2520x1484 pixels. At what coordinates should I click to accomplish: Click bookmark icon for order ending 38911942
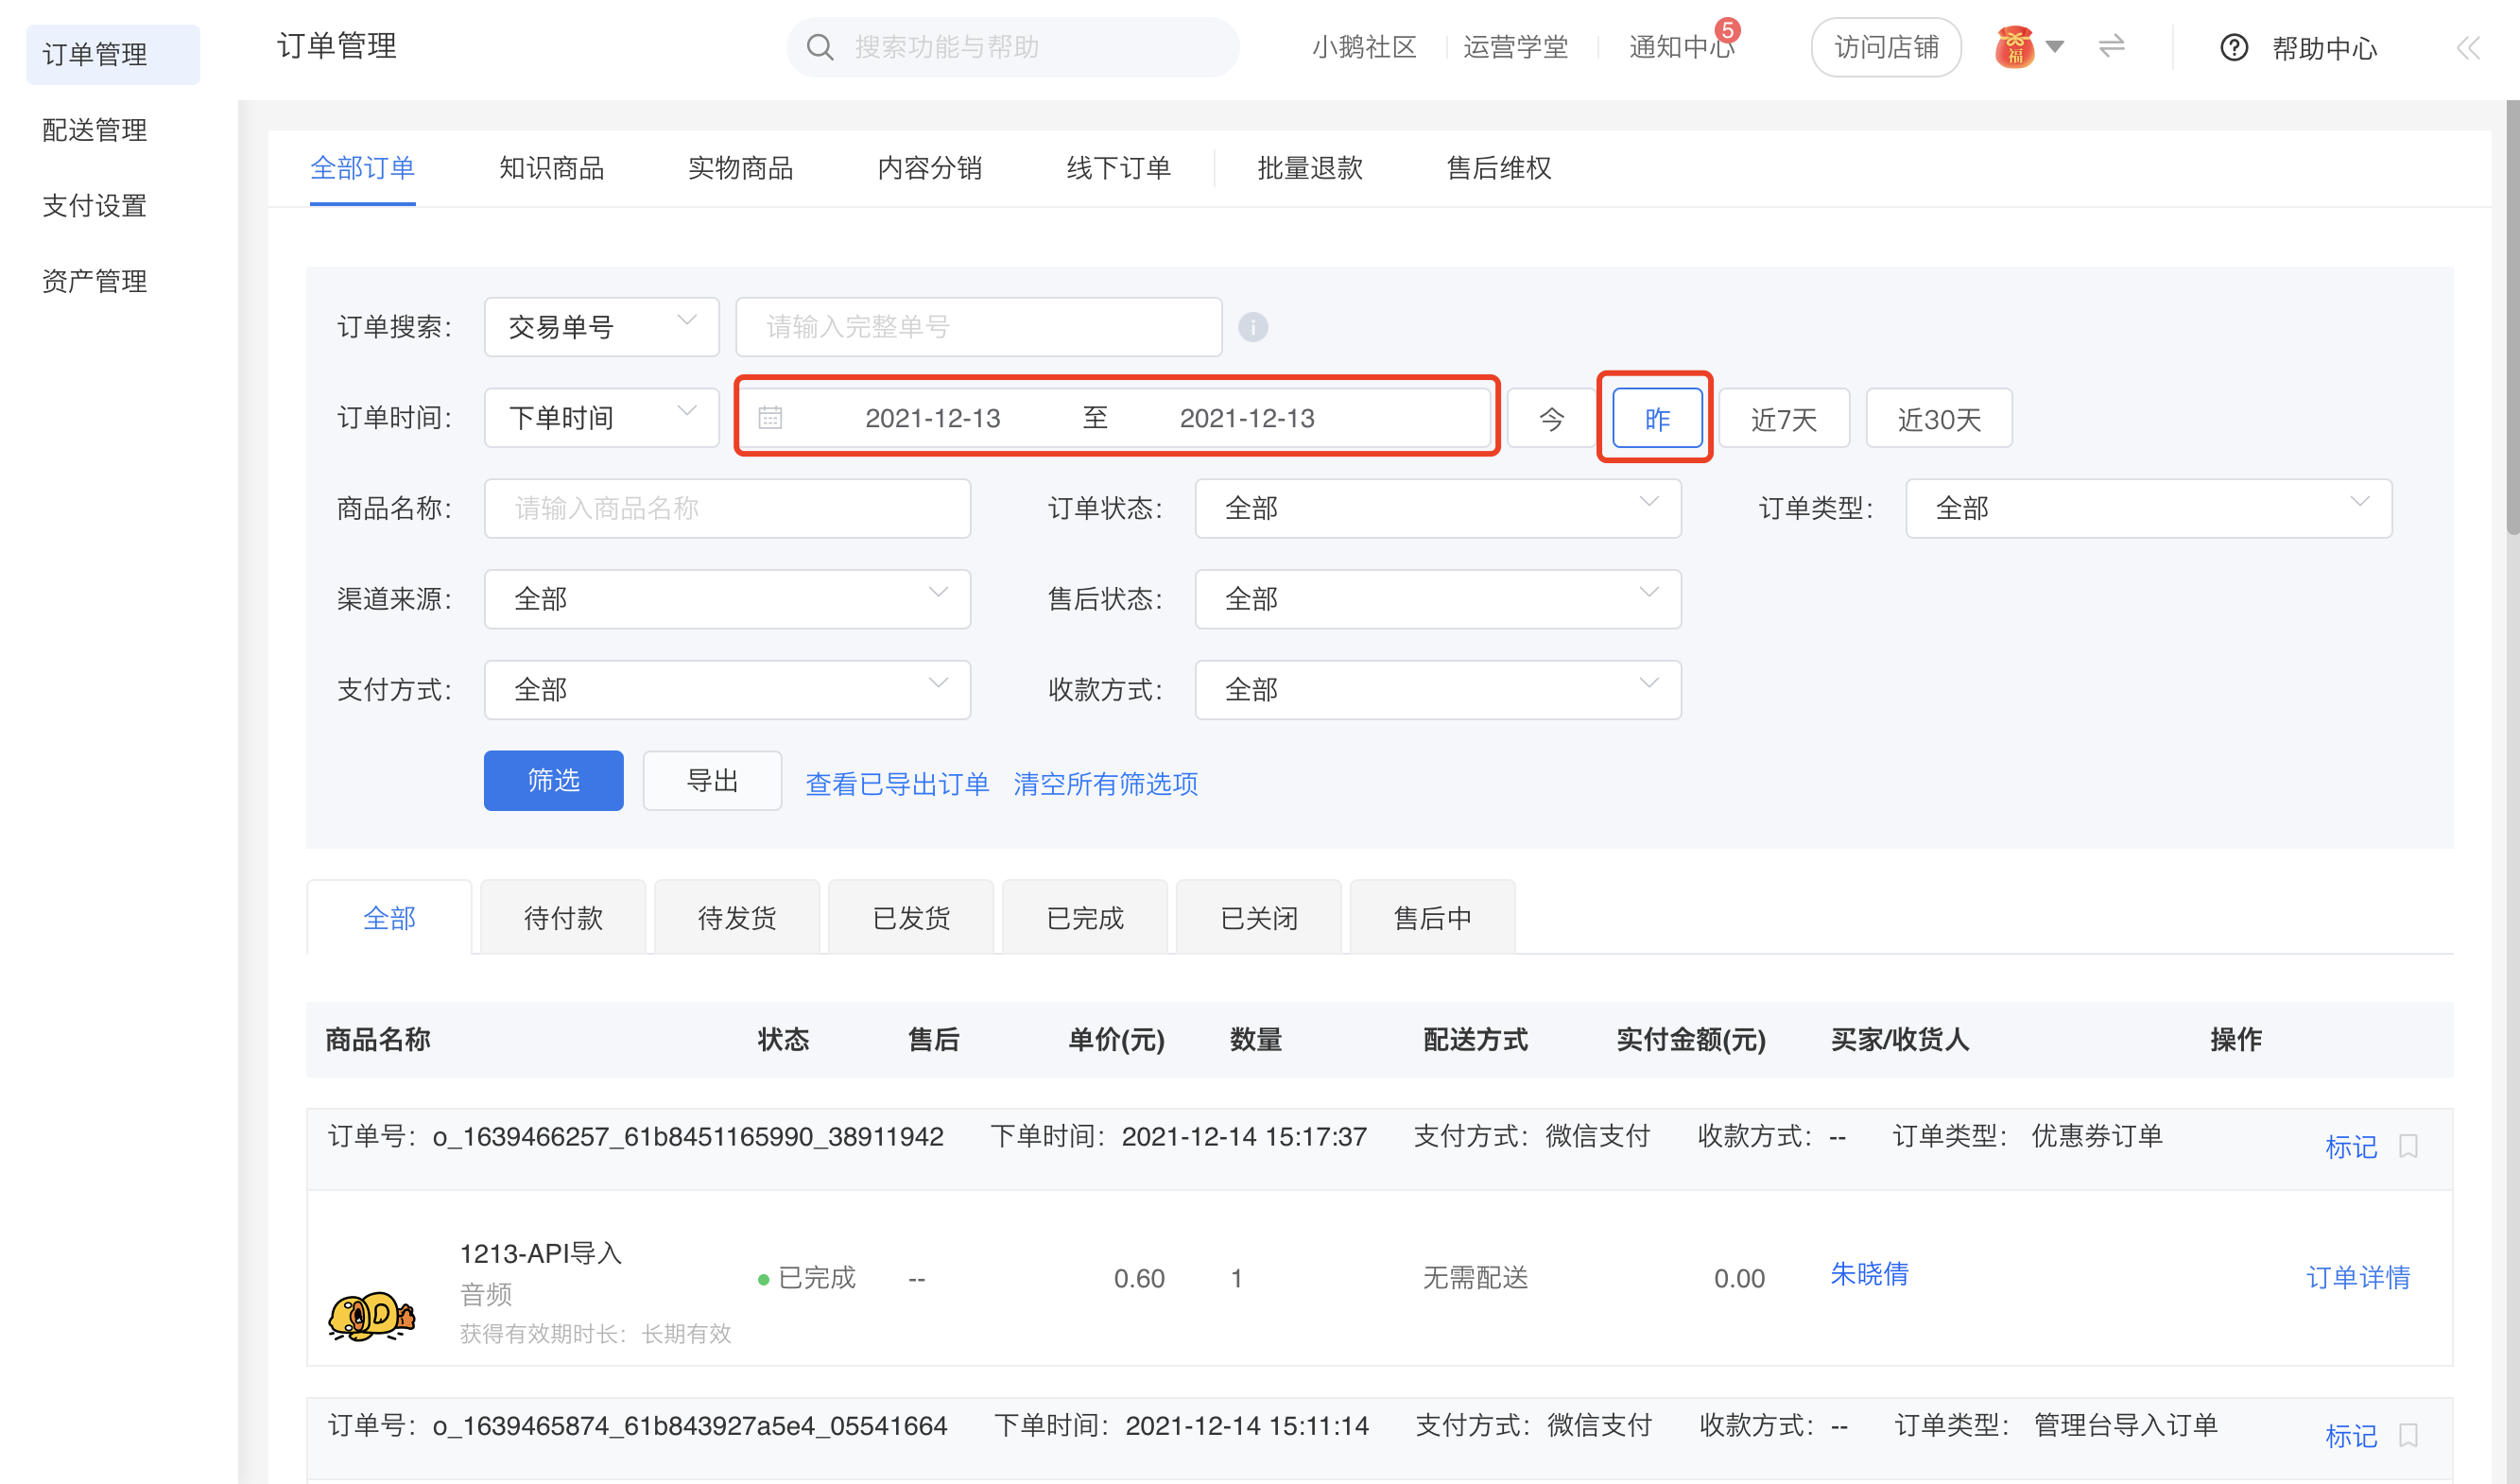[x=2408, y=1145]
